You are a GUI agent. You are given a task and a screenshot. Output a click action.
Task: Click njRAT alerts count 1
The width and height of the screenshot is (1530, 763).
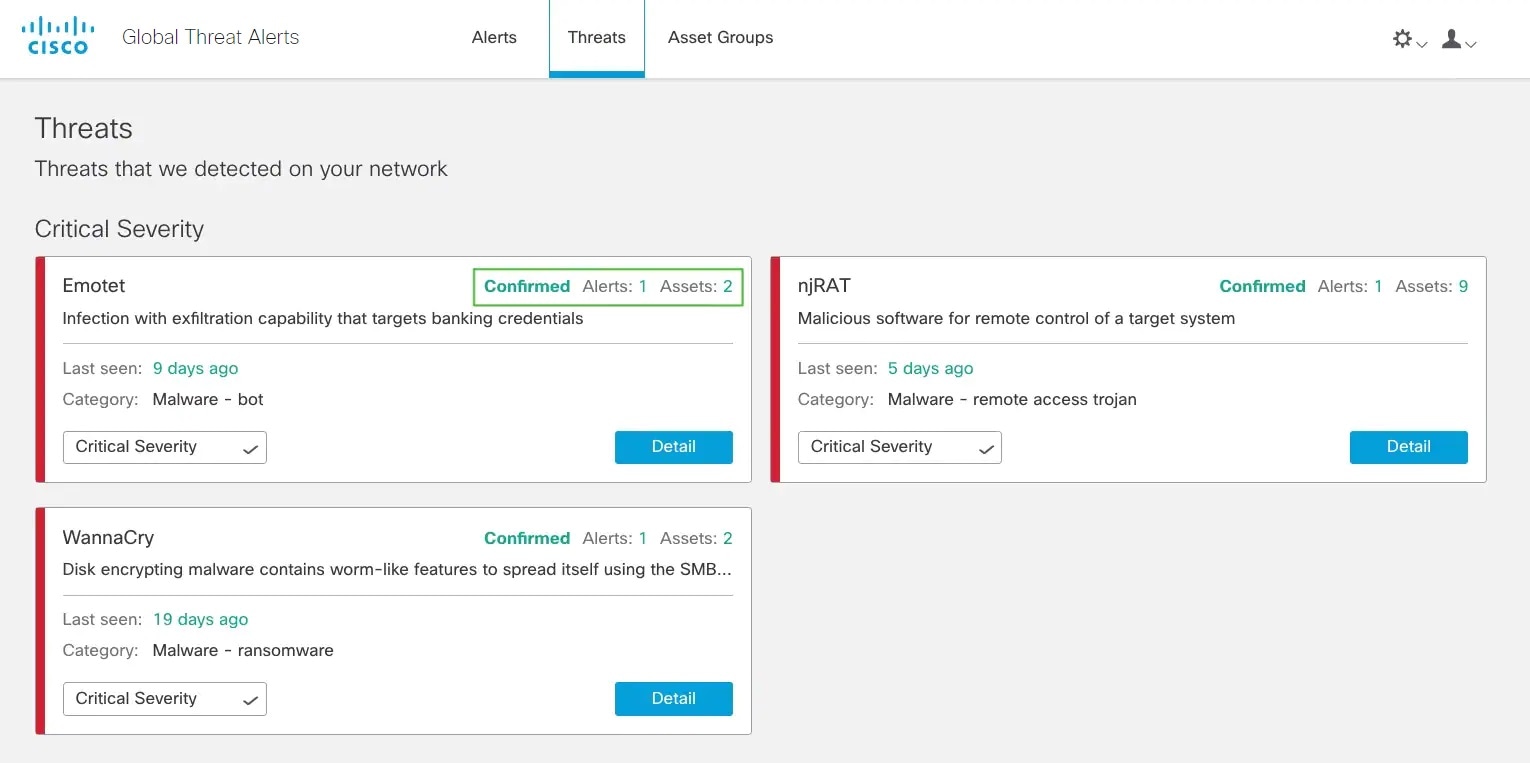pos(1378,286)
